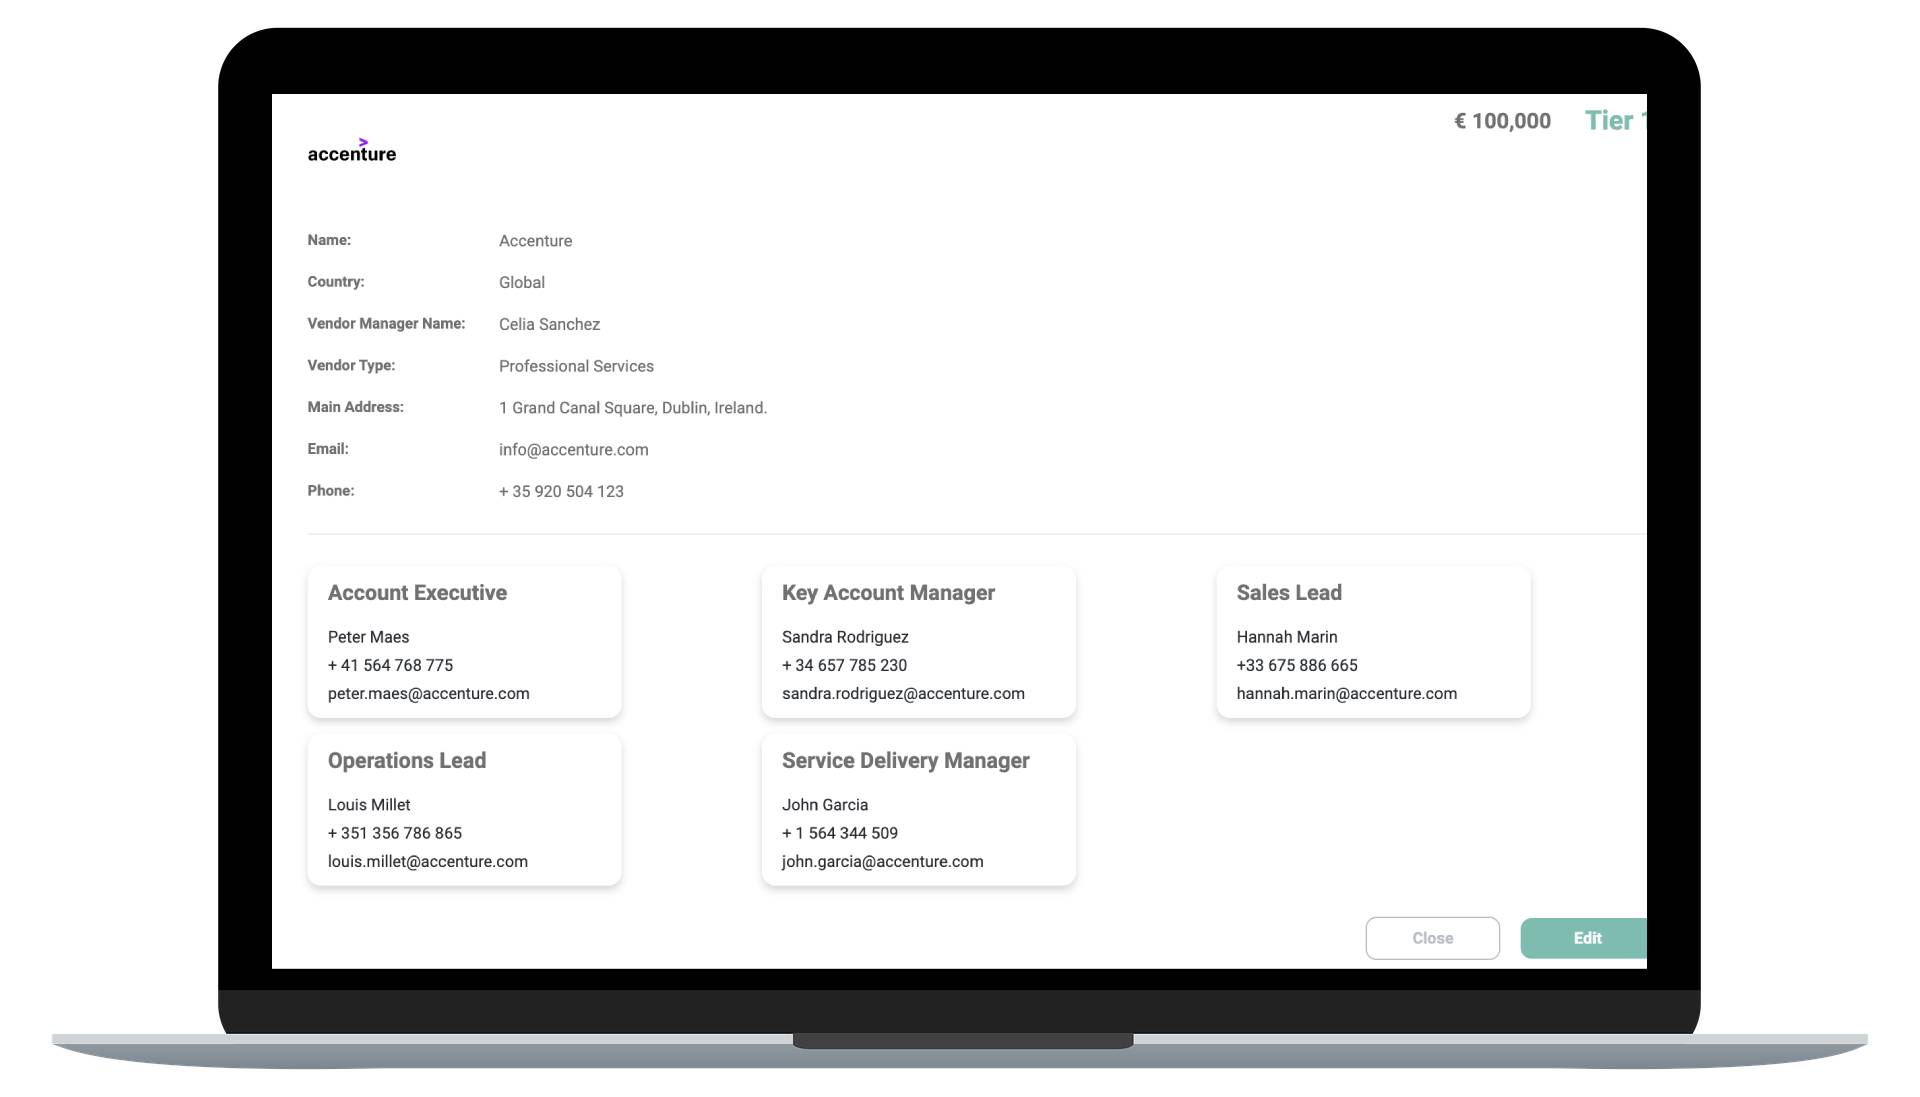Click the Edit button
Image resolution: width=1920 pixels, height=1097 pixels.
(x=1584, y=938)
